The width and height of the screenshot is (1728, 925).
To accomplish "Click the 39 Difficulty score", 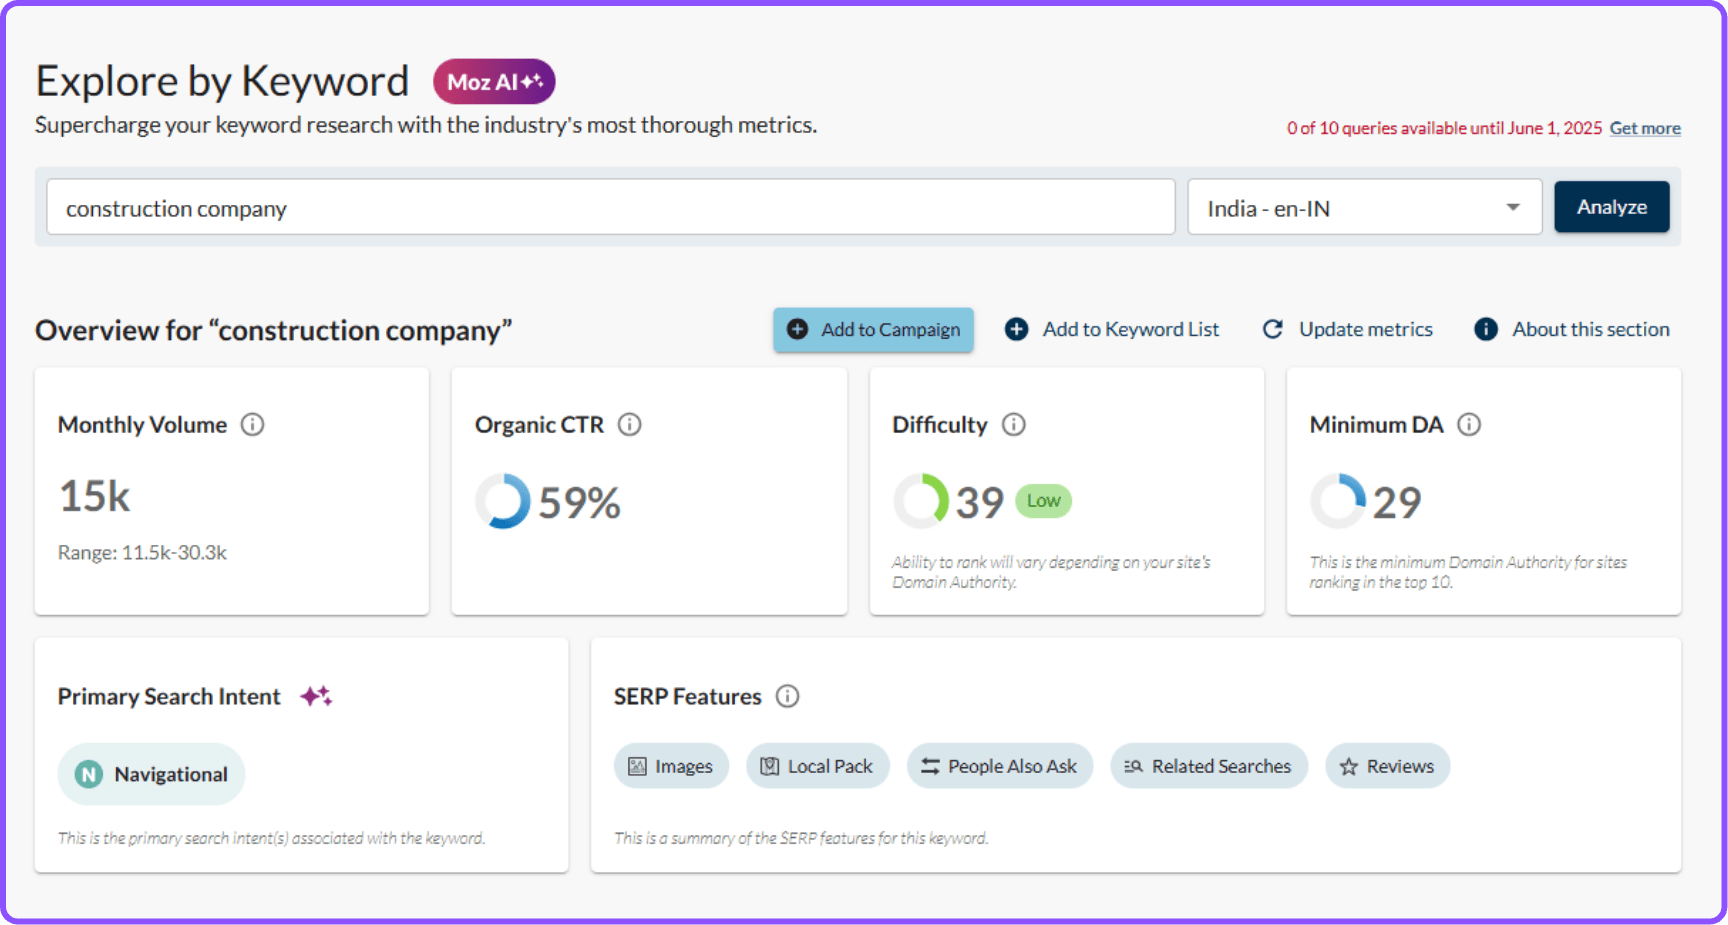I will [x=979, y=502].
